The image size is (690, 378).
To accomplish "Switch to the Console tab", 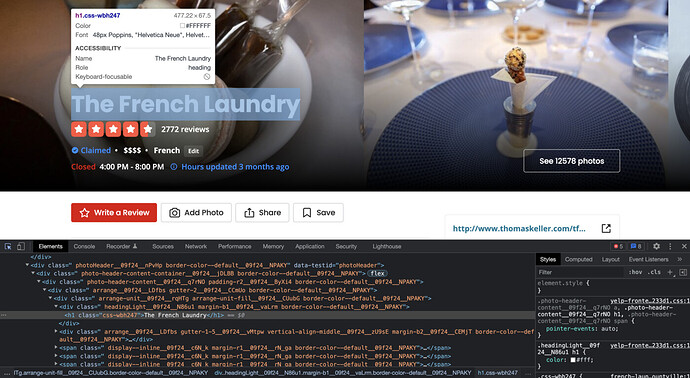I will coord(84,246).
